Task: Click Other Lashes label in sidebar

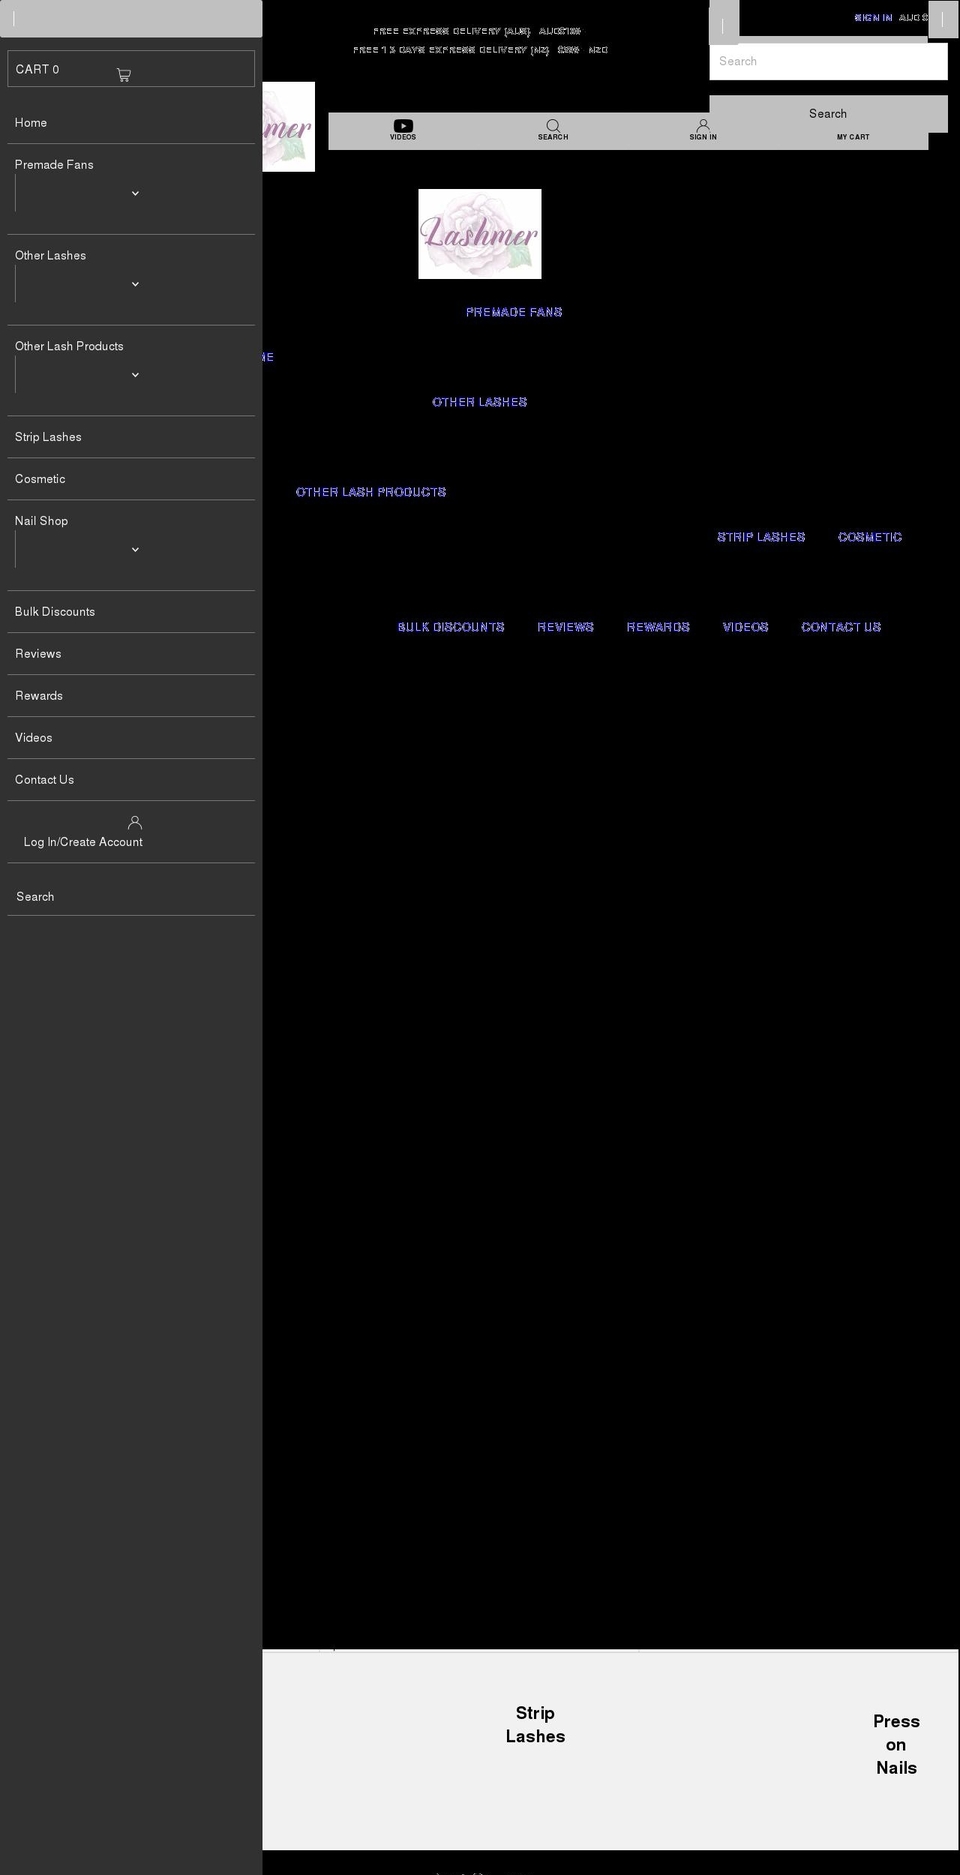Action: click(x=50, y=256)
